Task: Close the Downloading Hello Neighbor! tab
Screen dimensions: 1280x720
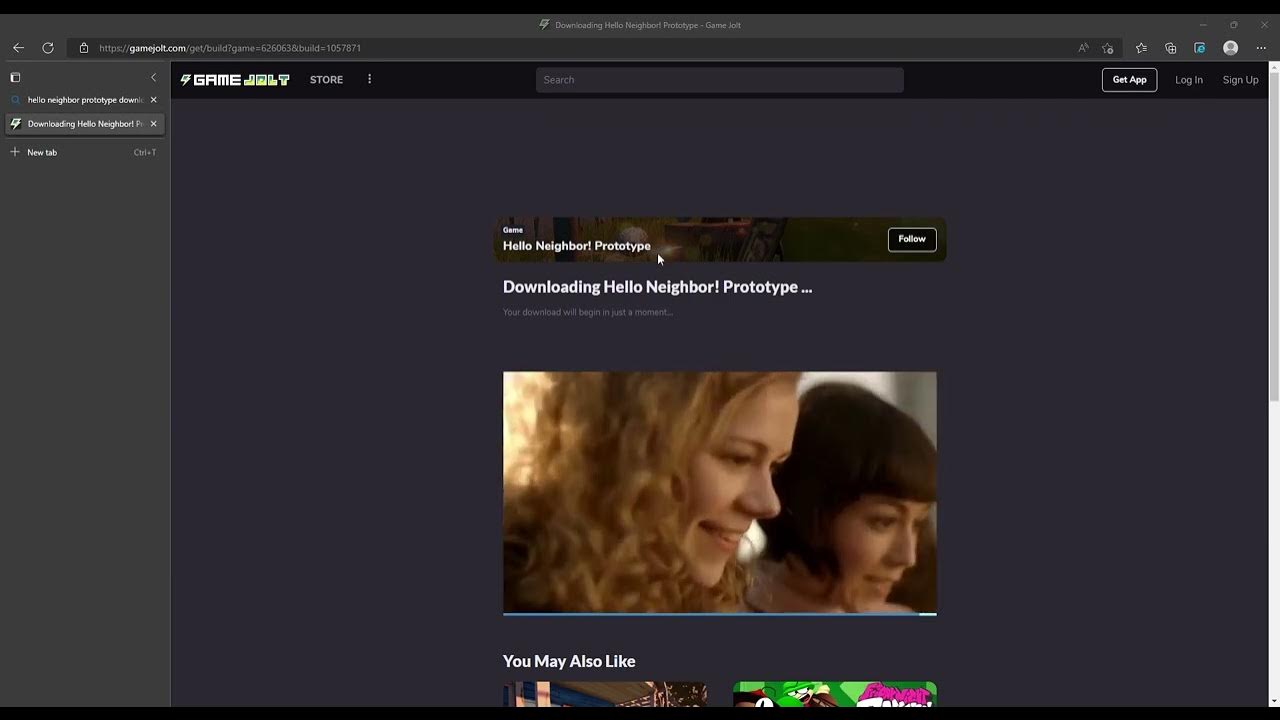Action: coord(153,124)
